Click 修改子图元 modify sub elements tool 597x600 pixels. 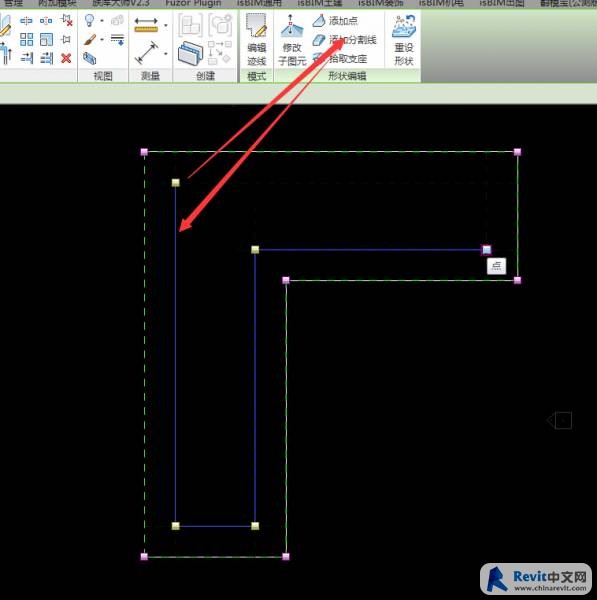(292, 41)
